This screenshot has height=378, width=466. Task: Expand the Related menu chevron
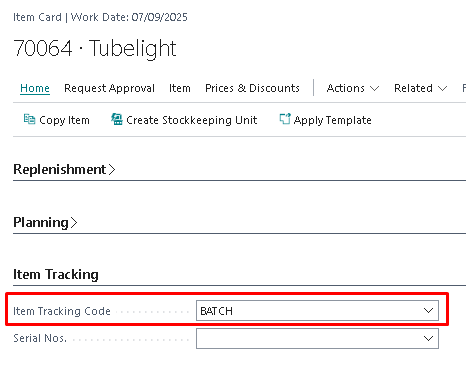442,89
